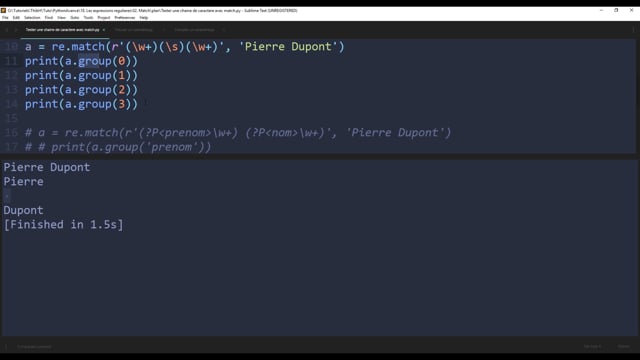Viewport: 640px width, 360px height.
Task: Click the syntax indicator at status bar right
Action: coord(623,347)
